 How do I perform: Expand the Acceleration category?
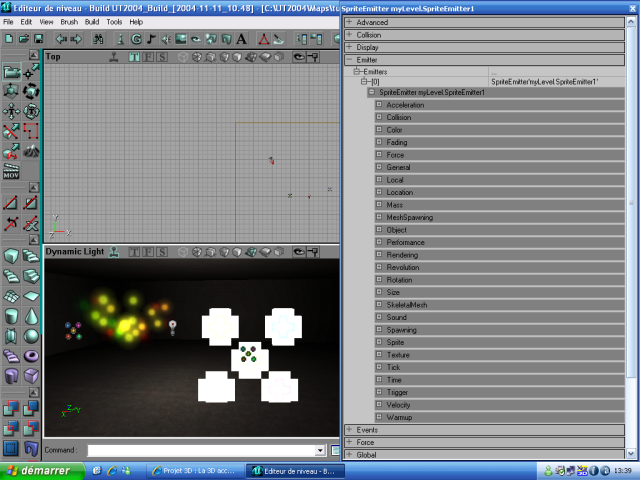pos(379,105)
